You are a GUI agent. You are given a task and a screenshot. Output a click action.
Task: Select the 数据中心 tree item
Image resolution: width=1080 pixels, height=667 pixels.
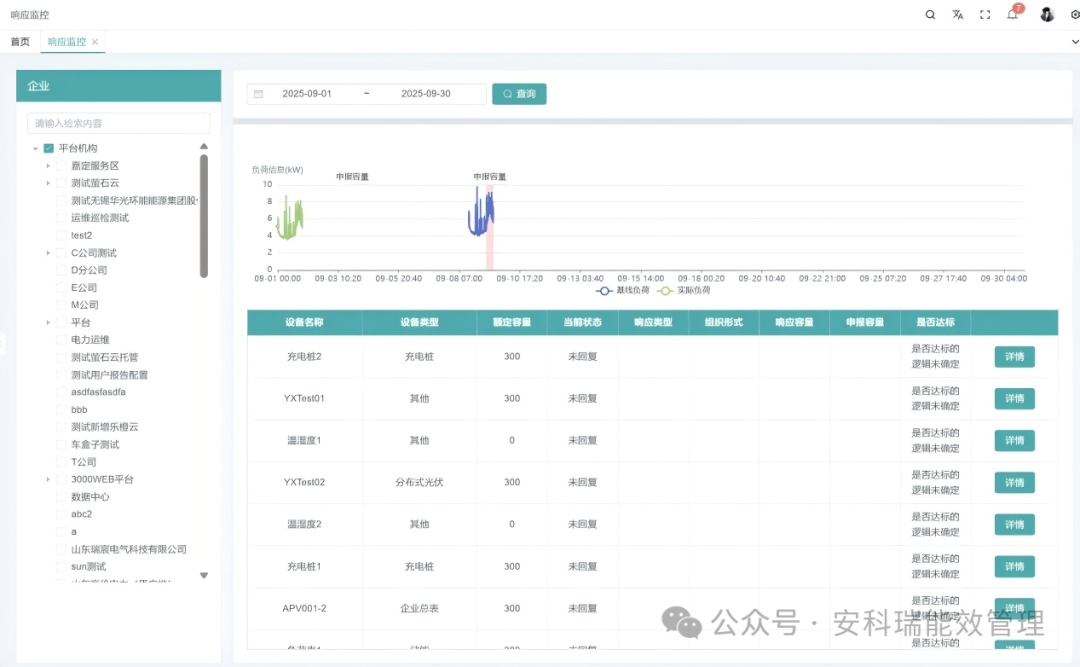click(90, 497)
